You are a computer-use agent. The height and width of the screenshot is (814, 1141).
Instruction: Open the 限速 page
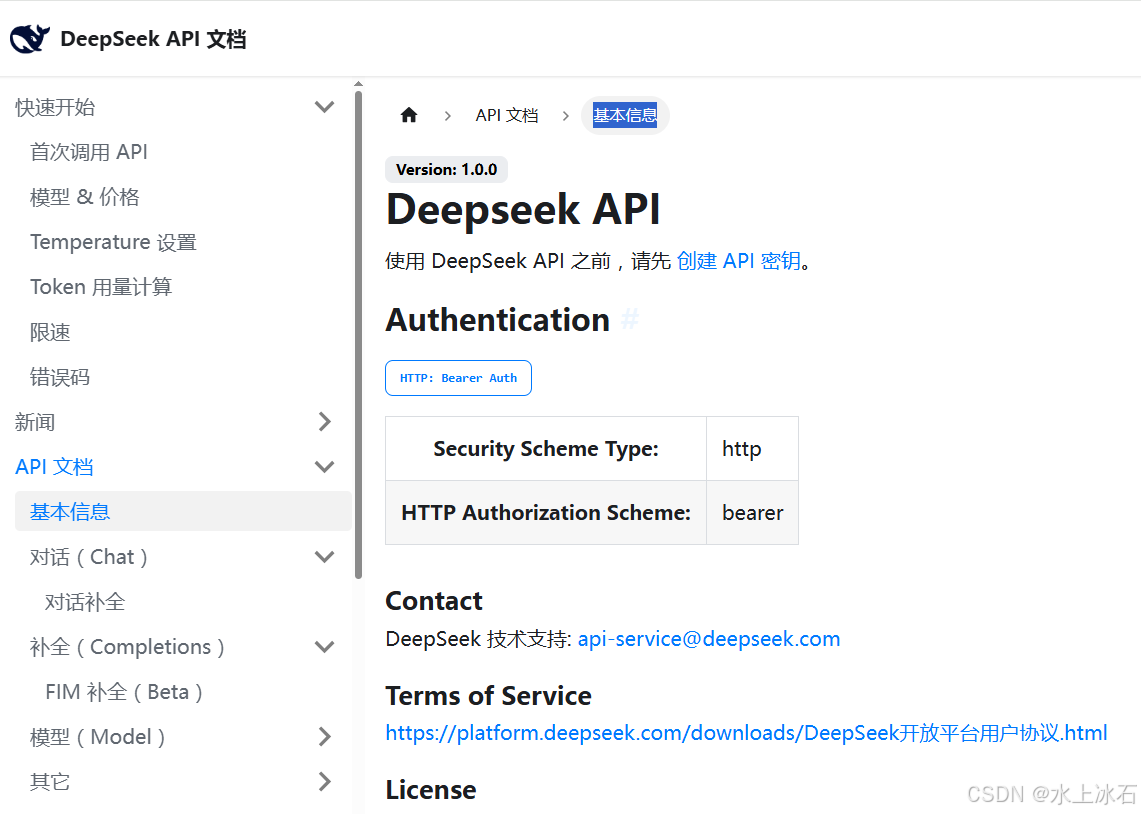point(50,332)
